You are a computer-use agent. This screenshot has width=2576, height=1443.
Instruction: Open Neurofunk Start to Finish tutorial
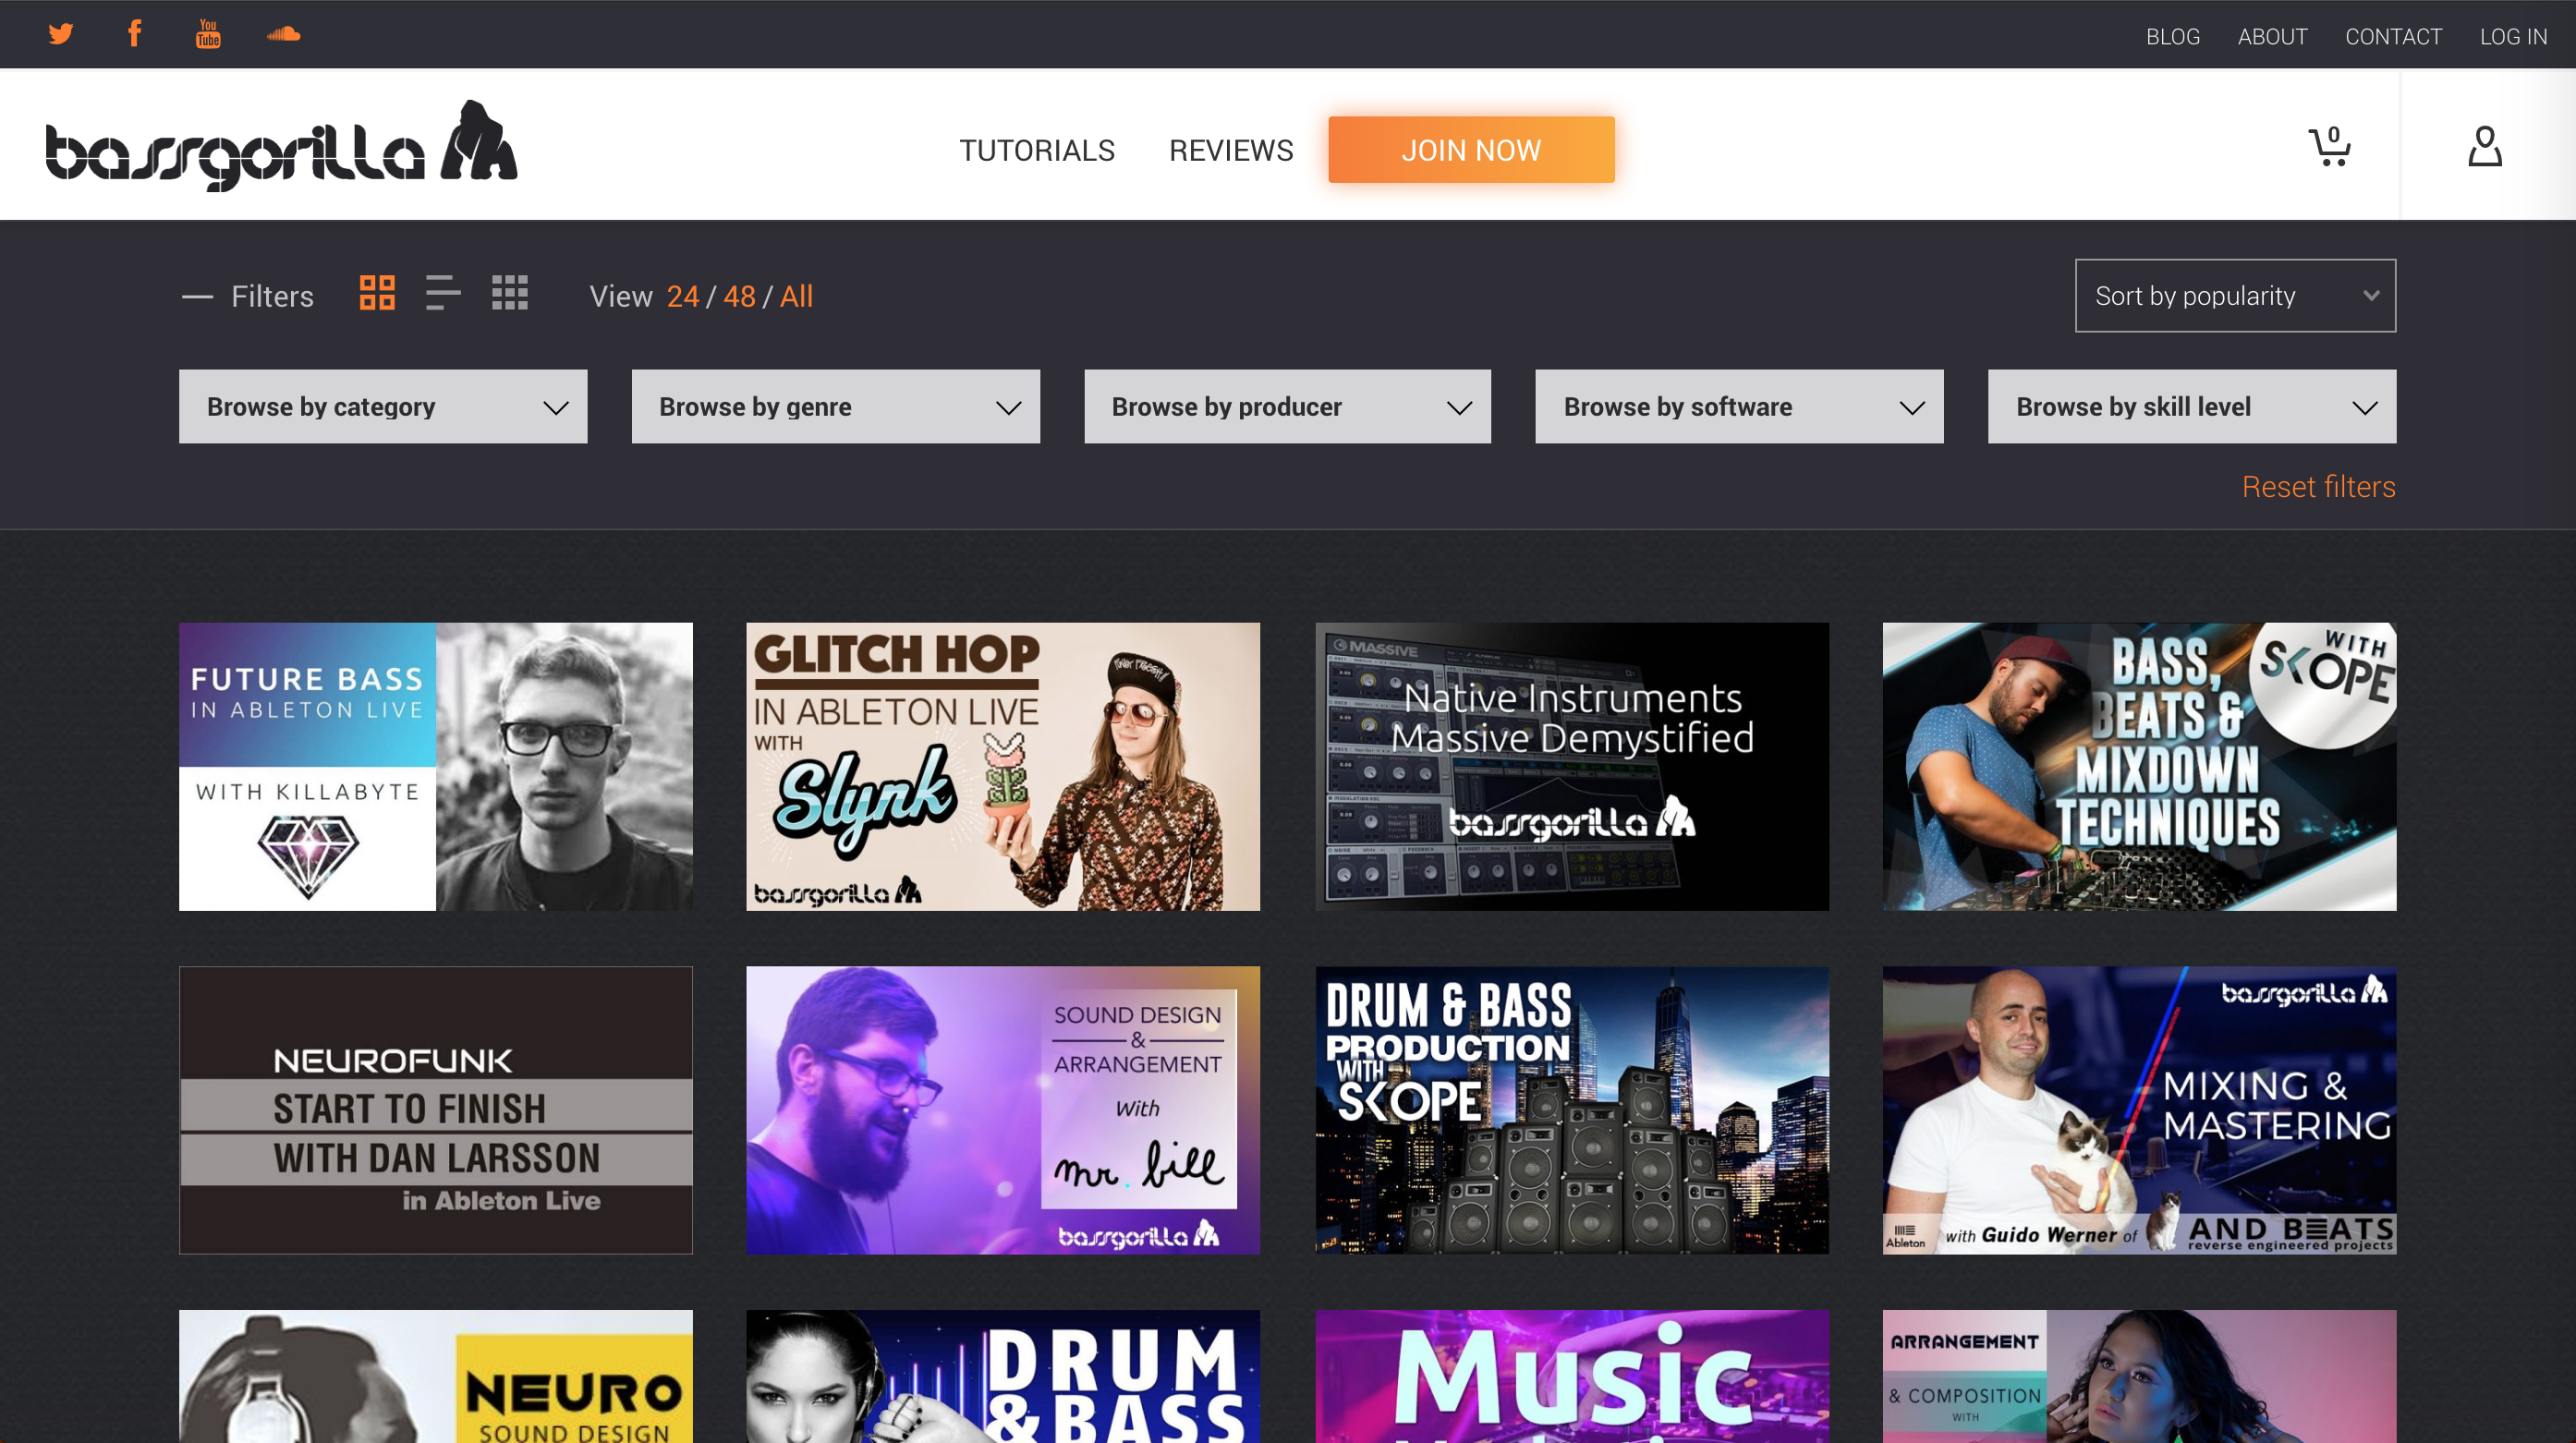[x=436, y=1110]
